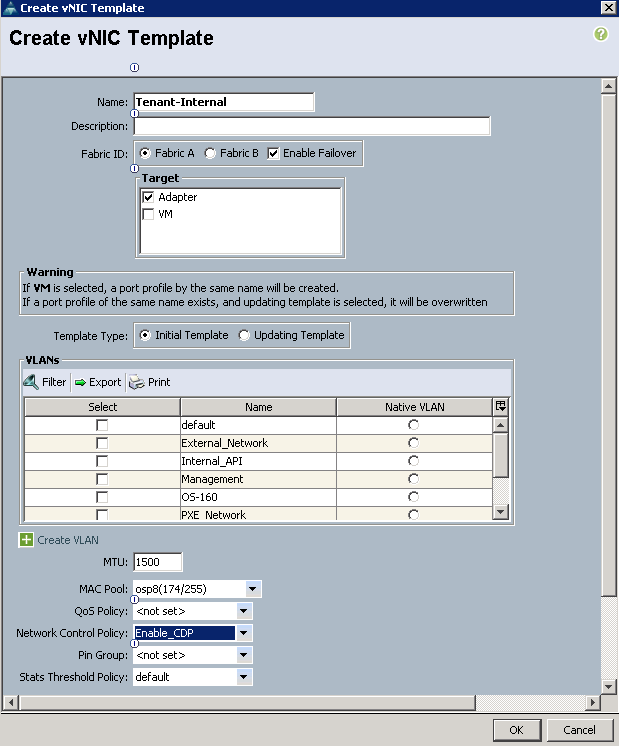
Task: Toggle the Enable Failover checkbox
Action: [273, 154]
